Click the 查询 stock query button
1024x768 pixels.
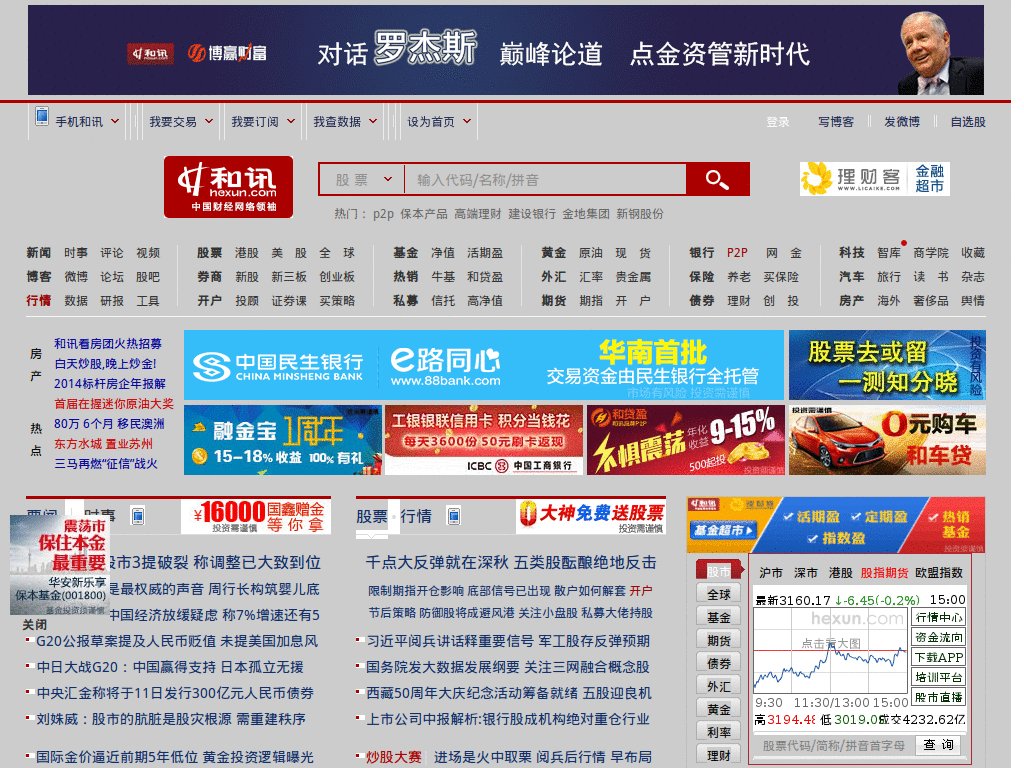click(x=938, y=744)
